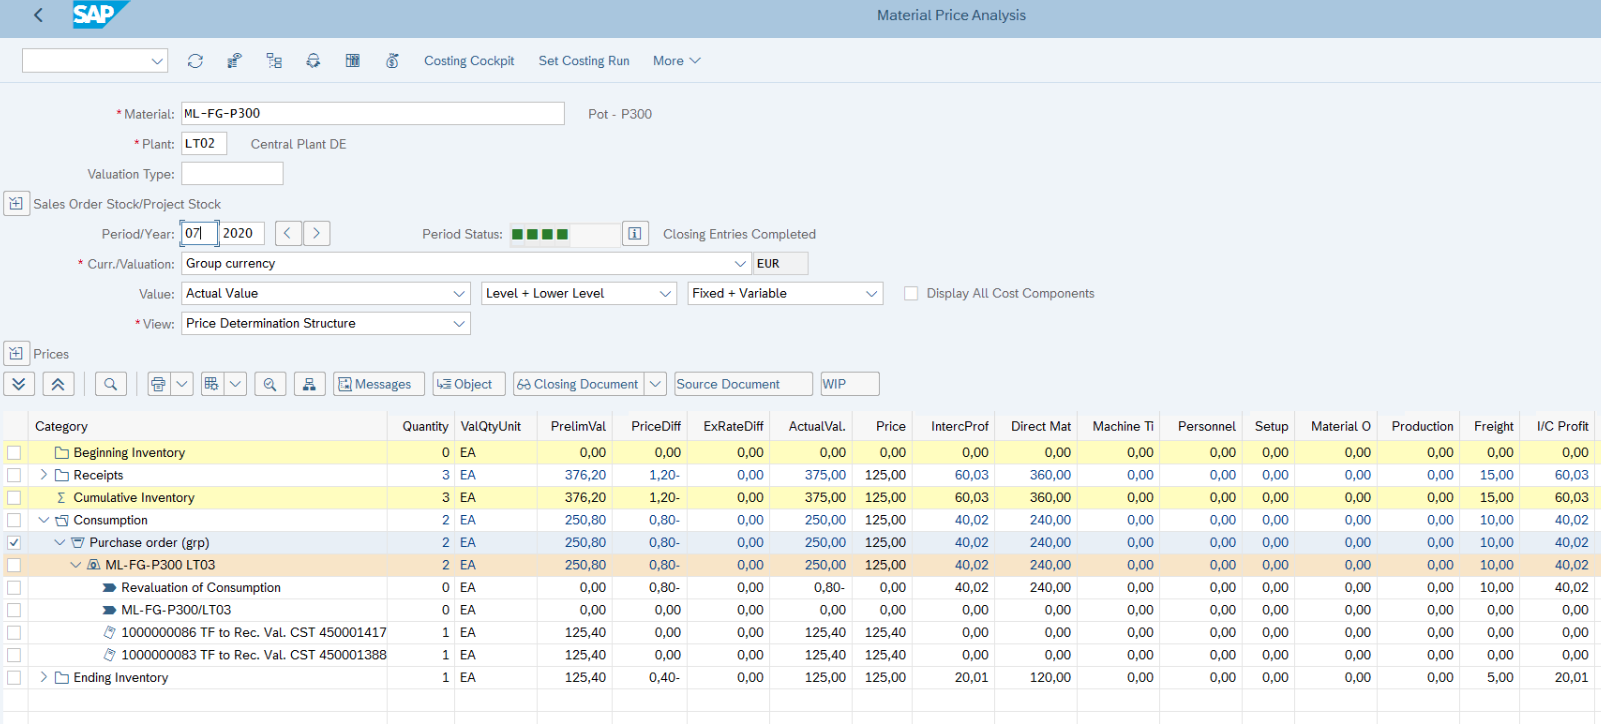Open the command field dropdown
The height and width of the screenshot is (724, 1601).
(157, 61)
